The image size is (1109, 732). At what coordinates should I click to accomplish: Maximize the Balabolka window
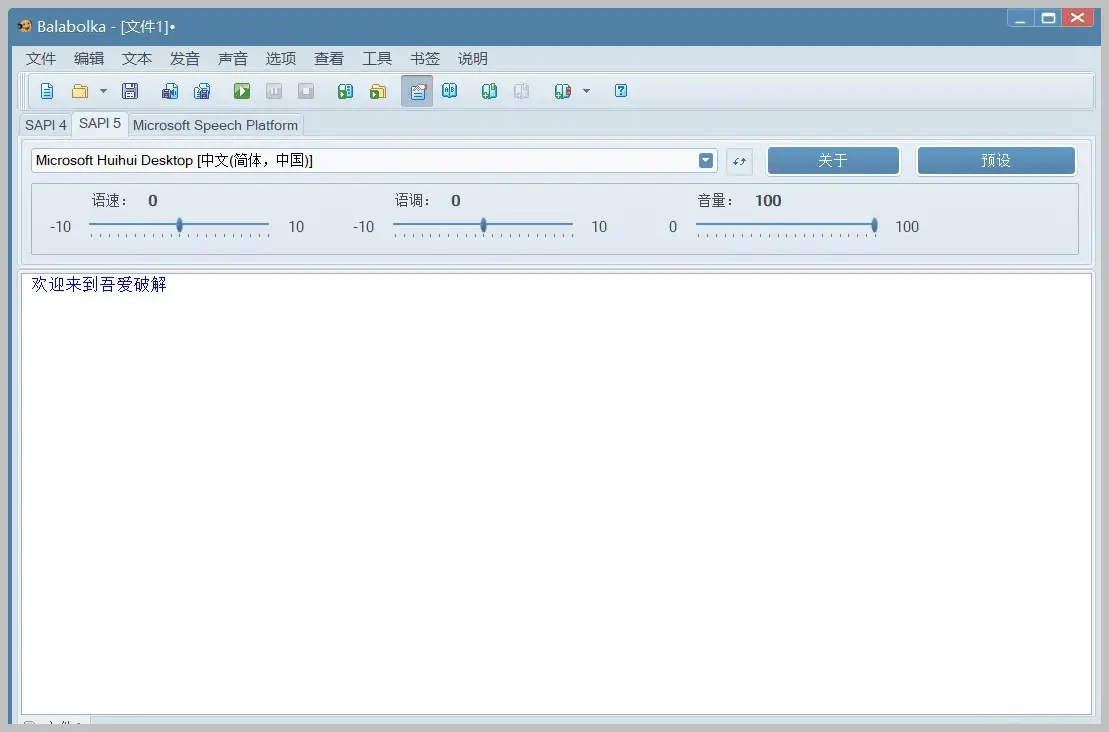click(x=1049, y=18)
